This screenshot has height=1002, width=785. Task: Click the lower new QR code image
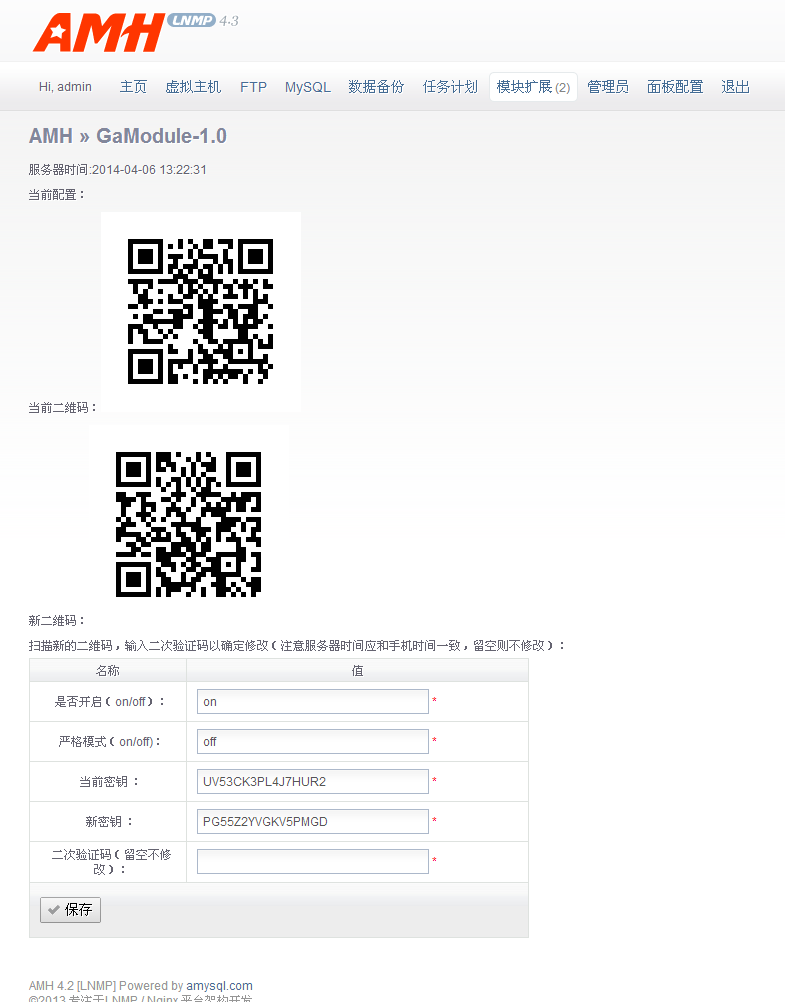point(188,524)
